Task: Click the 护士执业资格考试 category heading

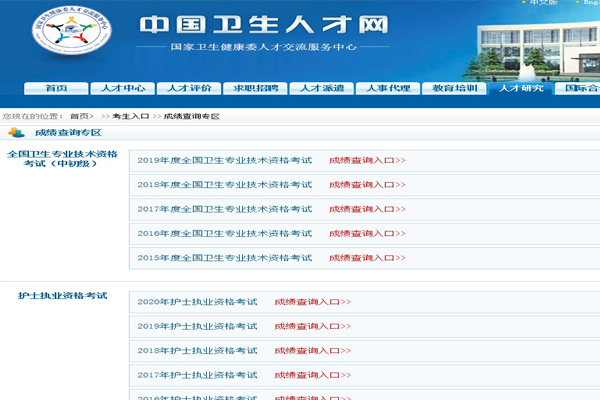Action: pyautogui.click(x=62, y=296)
